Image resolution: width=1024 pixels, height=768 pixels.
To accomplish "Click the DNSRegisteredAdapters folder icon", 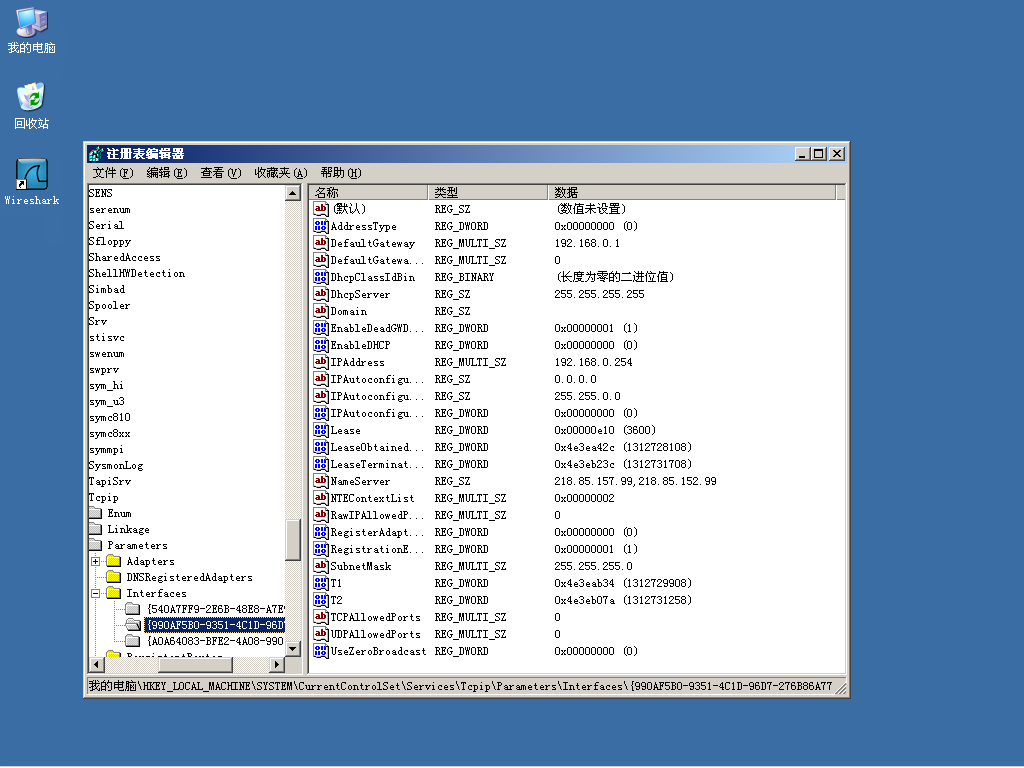I will [114, 577].
